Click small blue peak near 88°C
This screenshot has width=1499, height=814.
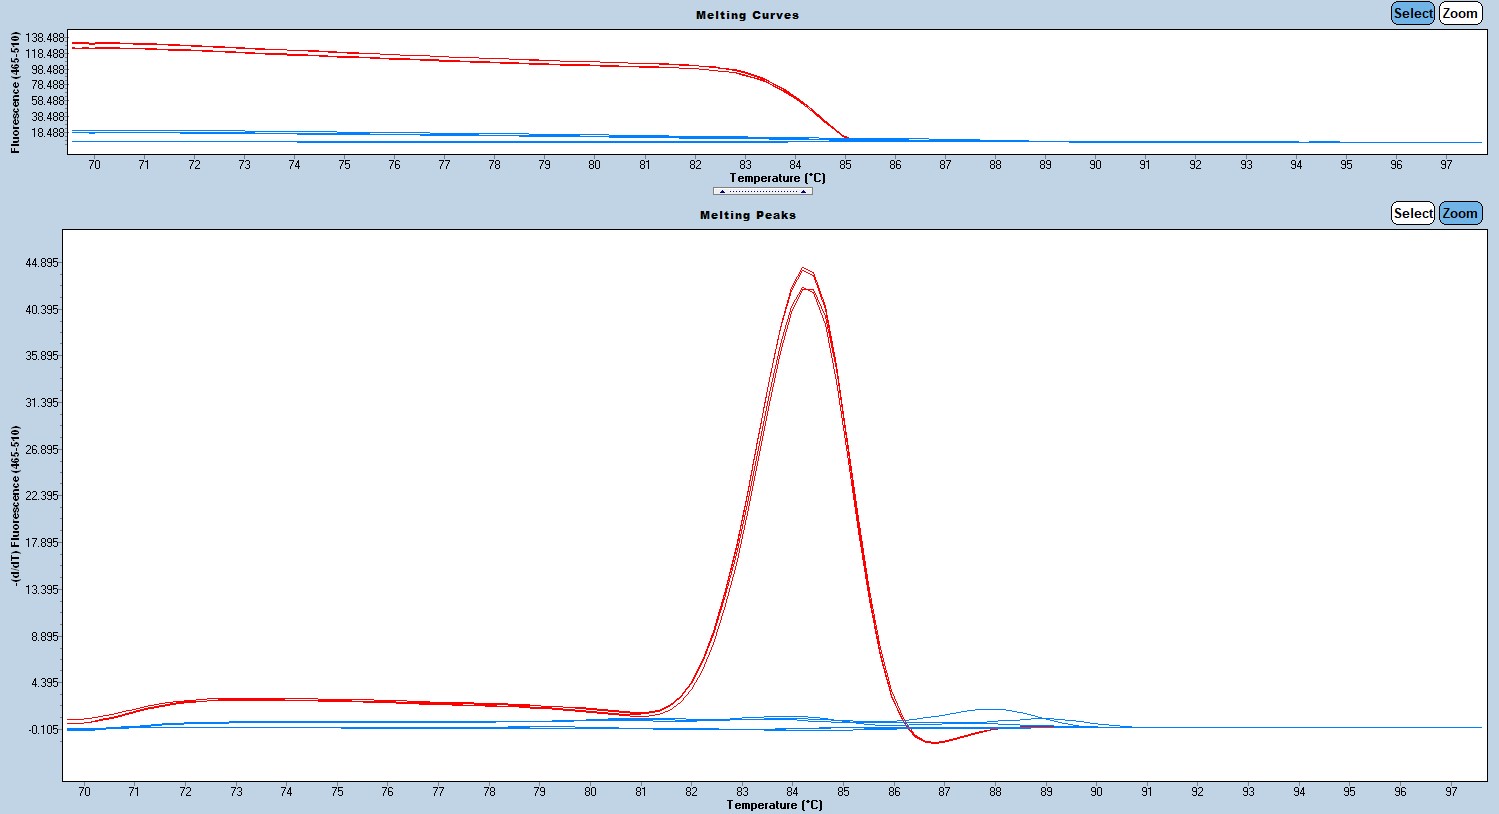pyautogui.click(x=987, y=709)
